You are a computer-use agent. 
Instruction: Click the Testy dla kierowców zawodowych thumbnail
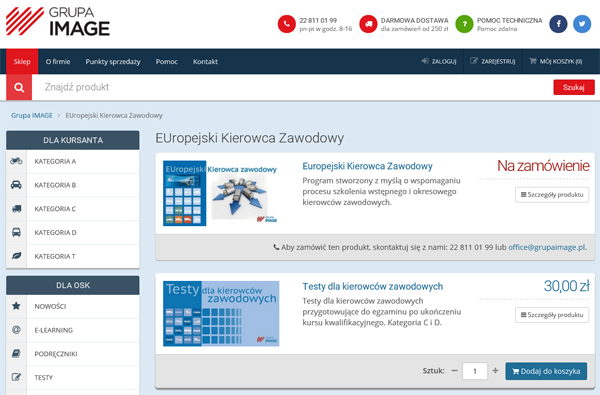[x=221, y=313]
